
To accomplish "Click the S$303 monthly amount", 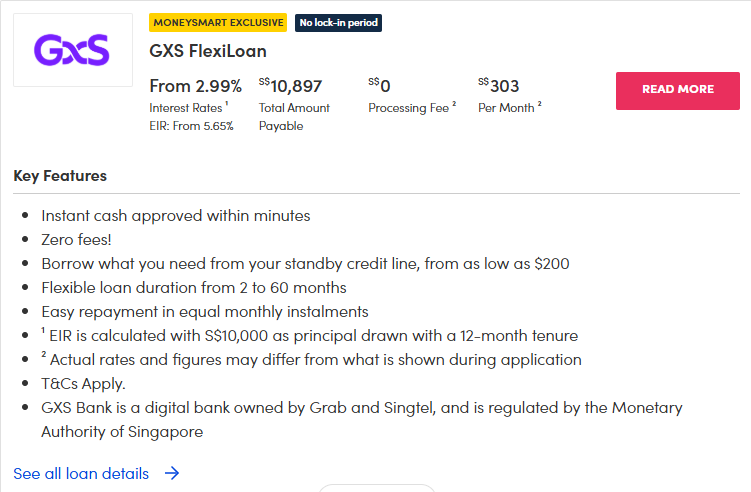I will (x=499, y=86).
